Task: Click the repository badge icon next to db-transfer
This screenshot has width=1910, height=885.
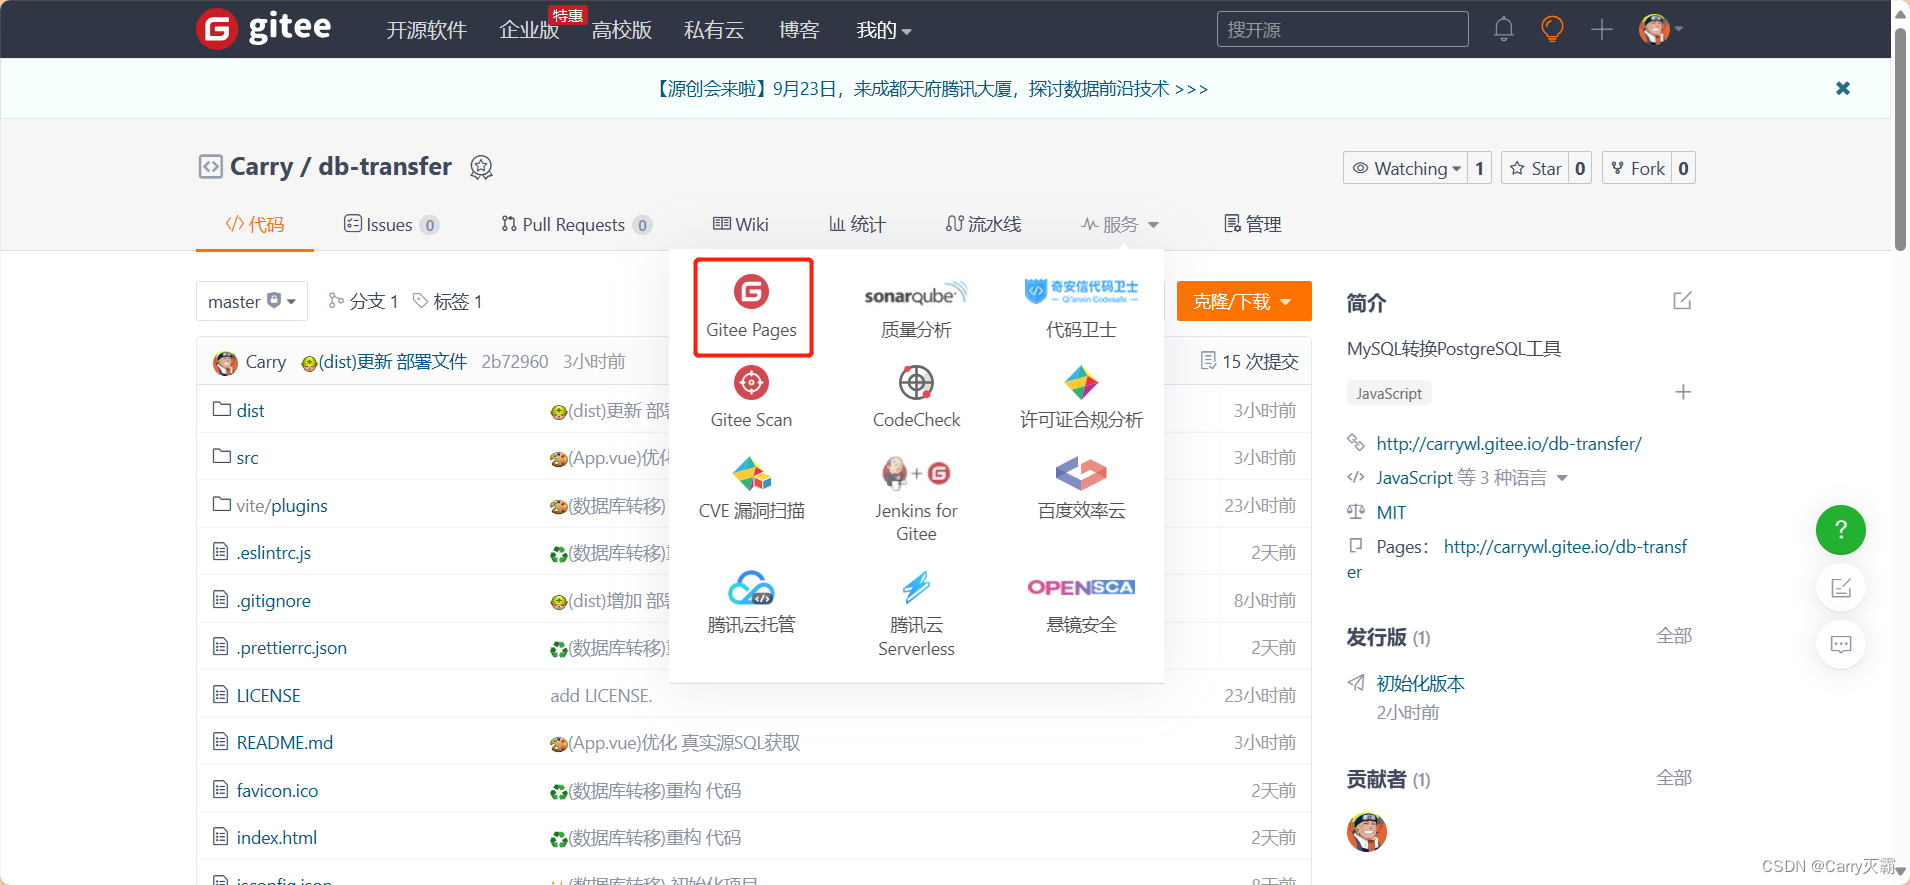Action: pyautogui.click(x=481, y=167)
